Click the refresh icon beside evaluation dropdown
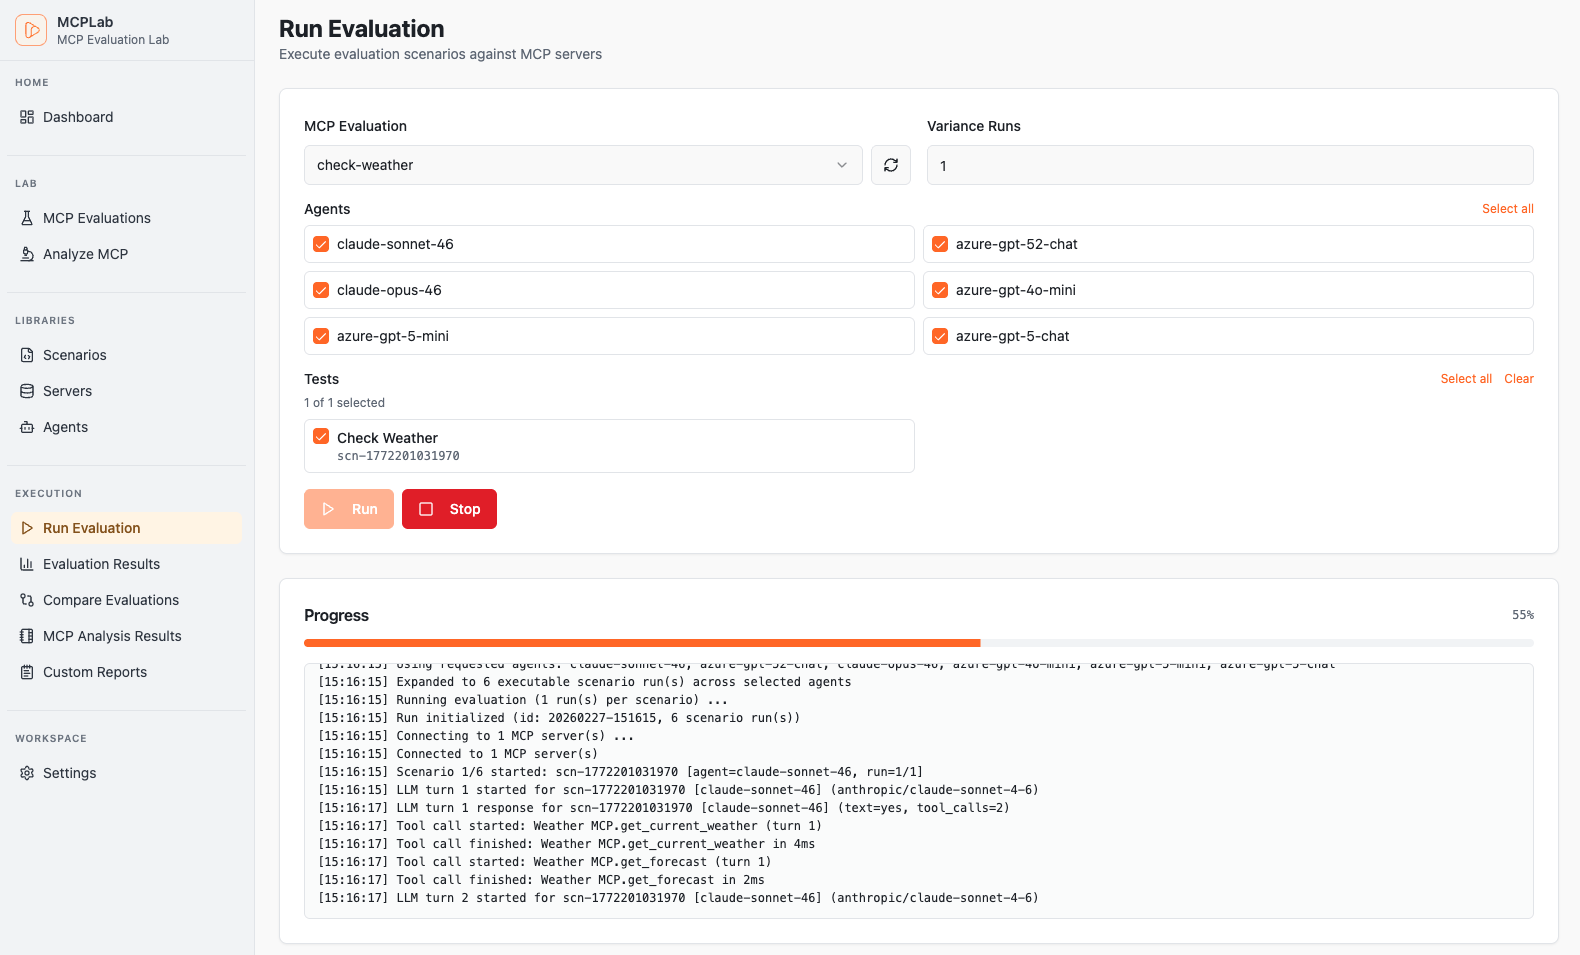1580x955 pixels. coord(890,165)
